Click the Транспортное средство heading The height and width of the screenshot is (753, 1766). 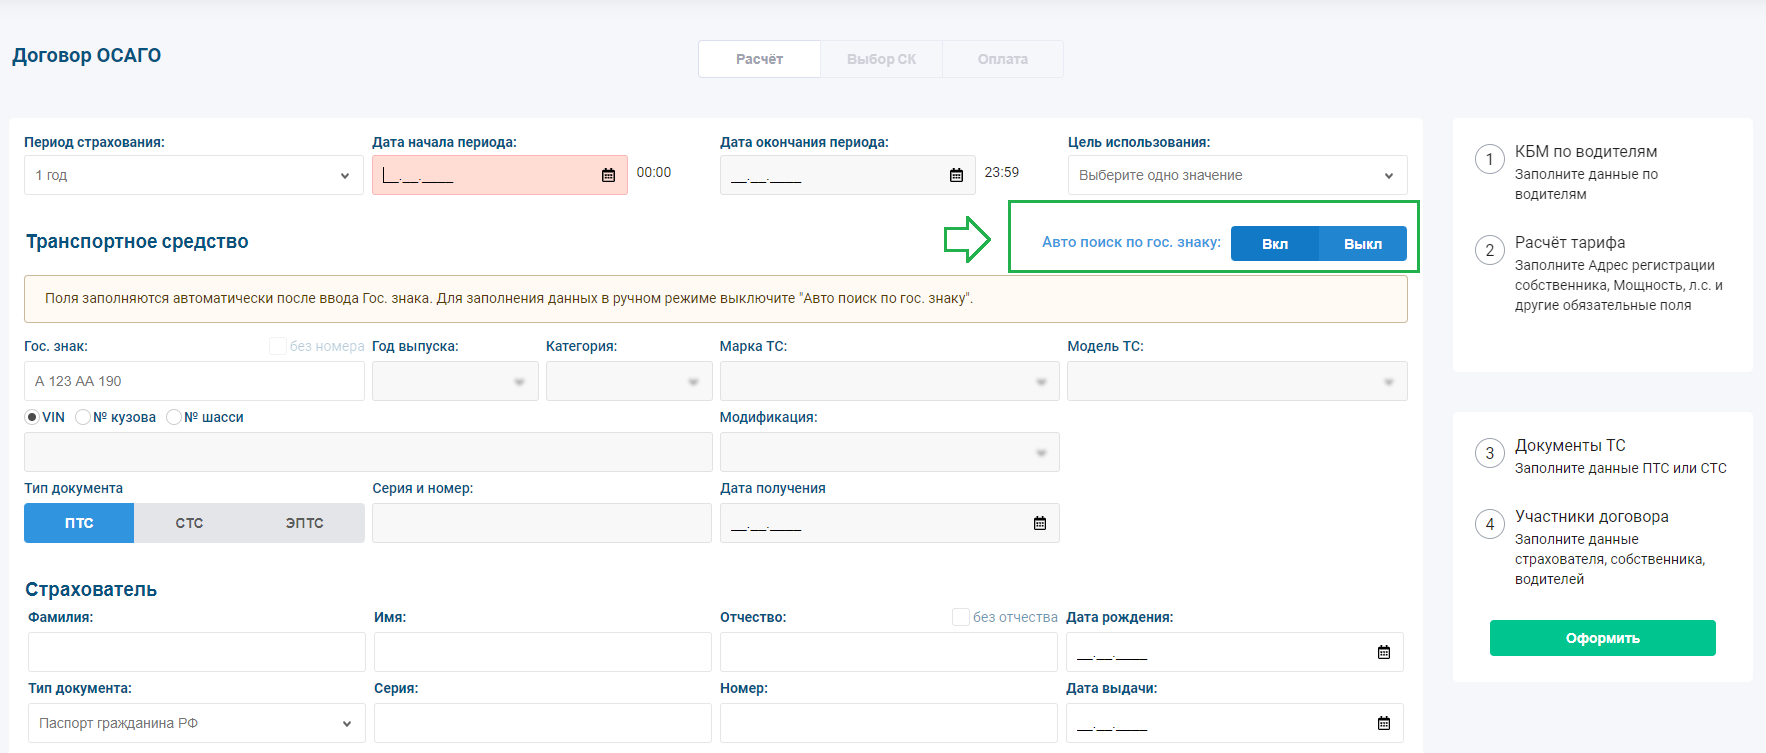point(137,241)
